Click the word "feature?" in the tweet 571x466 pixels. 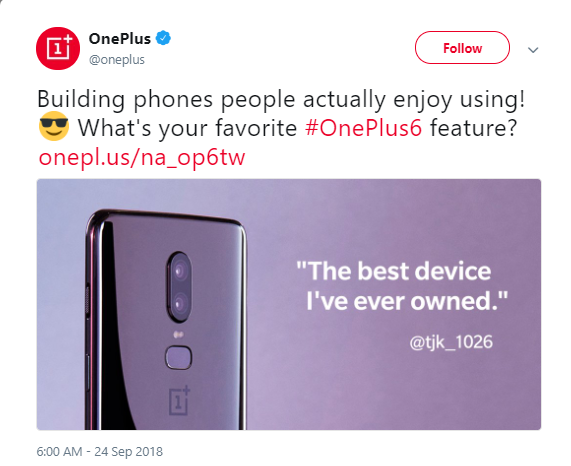[x=473, y=128]
